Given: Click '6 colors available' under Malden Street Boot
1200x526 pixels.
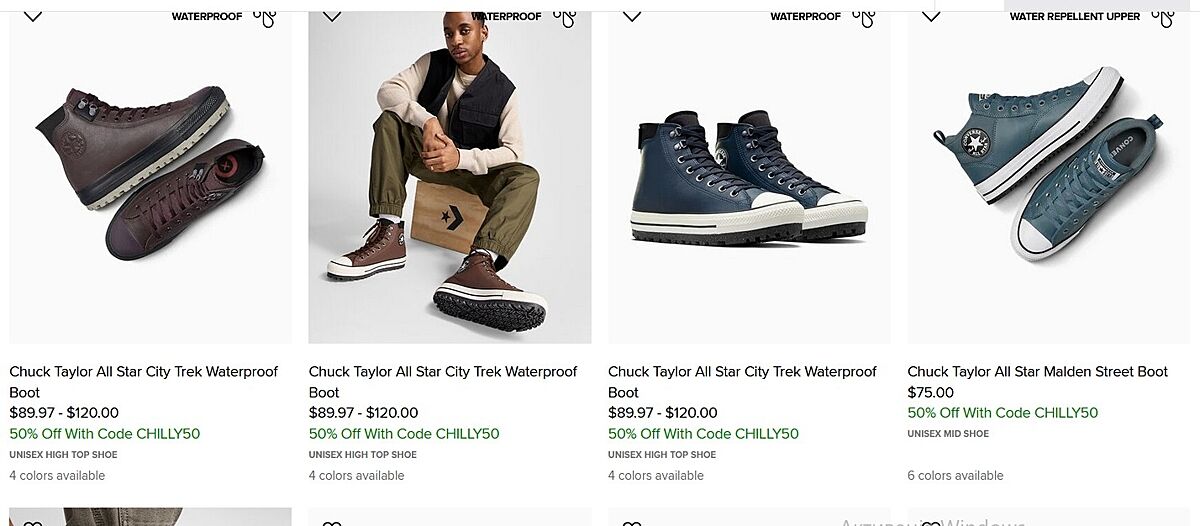Looking at the screenshot, I should click(x=955, y=476).
